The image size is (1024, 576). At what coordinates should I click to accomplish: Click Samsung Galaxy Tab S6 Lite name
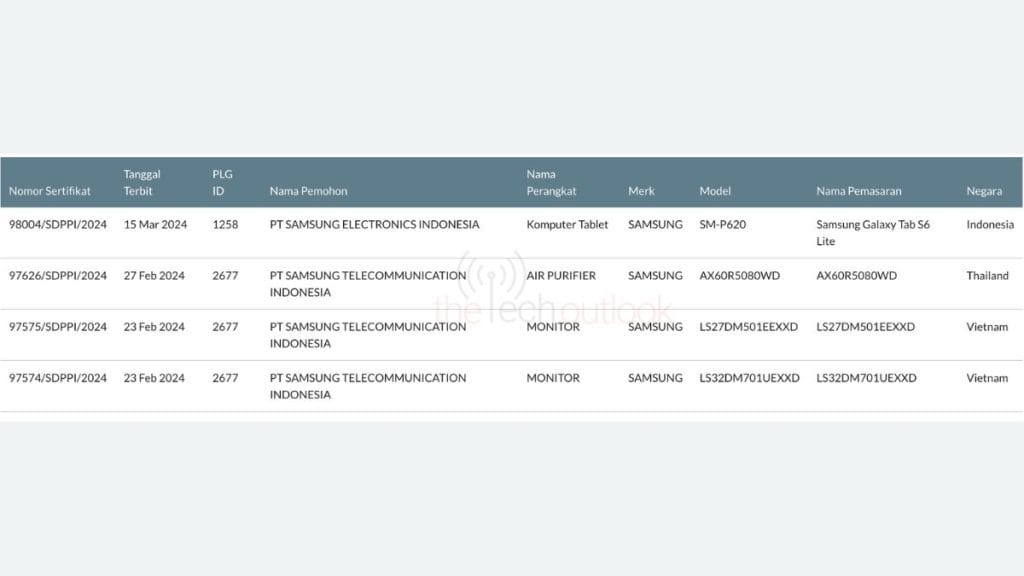click(872, 233)
